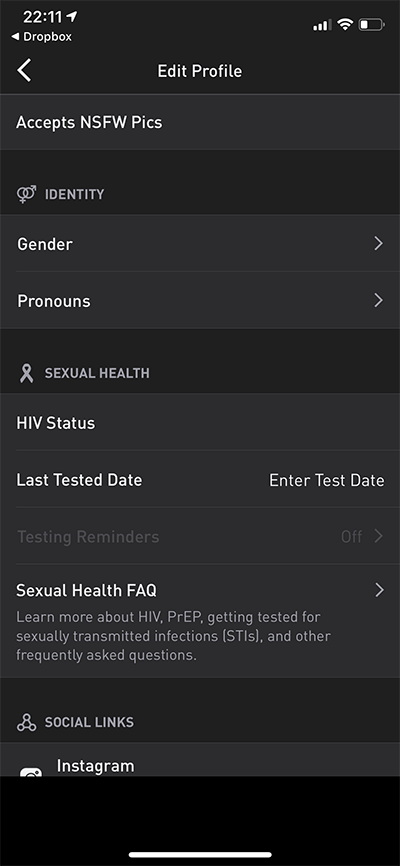The height and width of the screenshot is (866, 400).
Task: Toggle the Testing Reminders Off setting
Action: tap(351, 536)
